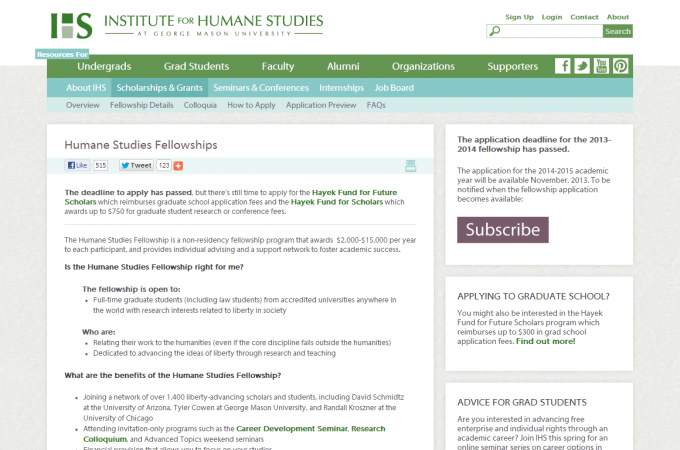Like the page on Facebook
The image size is (680, 450).
[x=78, y=165]
